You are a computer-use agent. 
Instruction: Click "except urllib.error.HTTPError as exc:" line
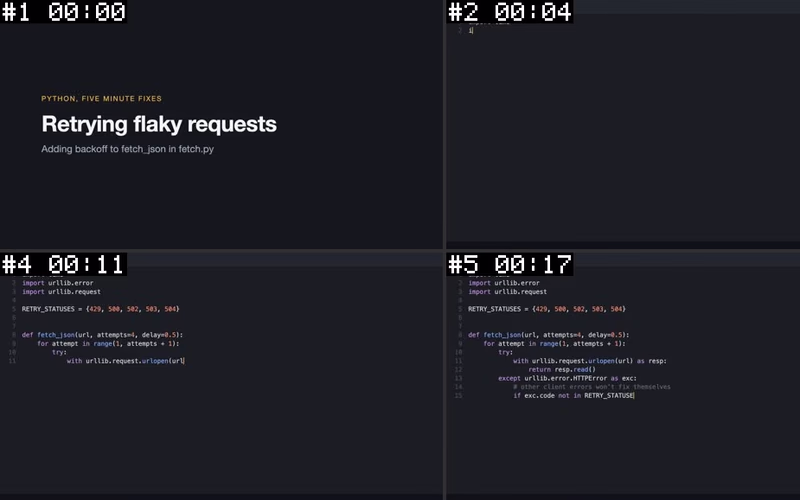point(567,378)
